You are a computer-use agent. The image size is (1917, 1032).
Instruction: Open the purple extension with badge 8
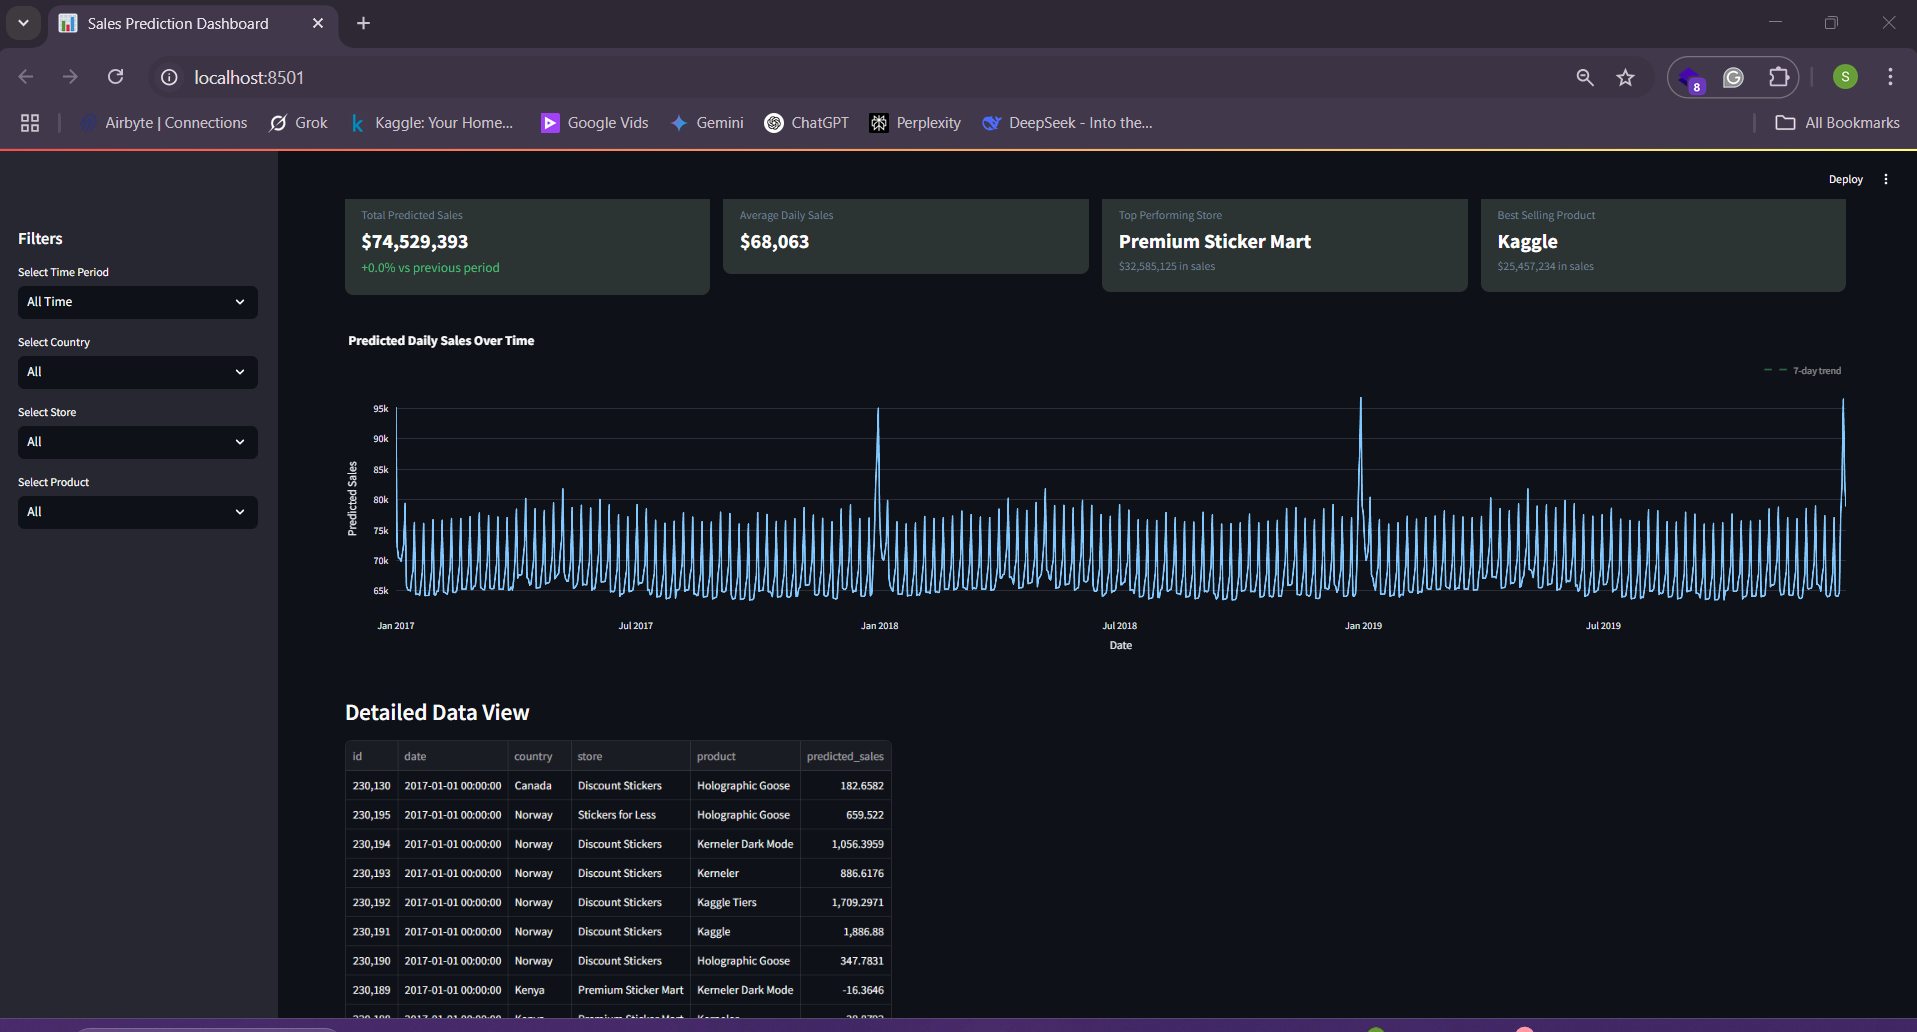pos(1691,78)
